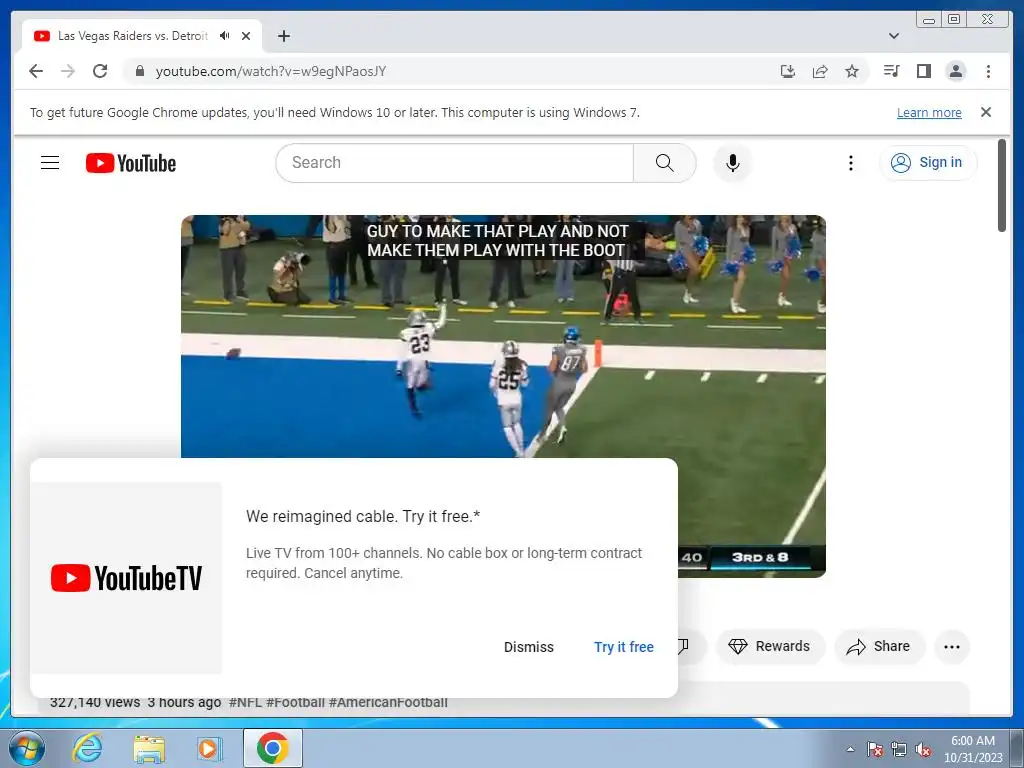The width and height of the screenshot is (1024, 768).
Task: Click the Sign in button
Action: (x=928, y=163)
